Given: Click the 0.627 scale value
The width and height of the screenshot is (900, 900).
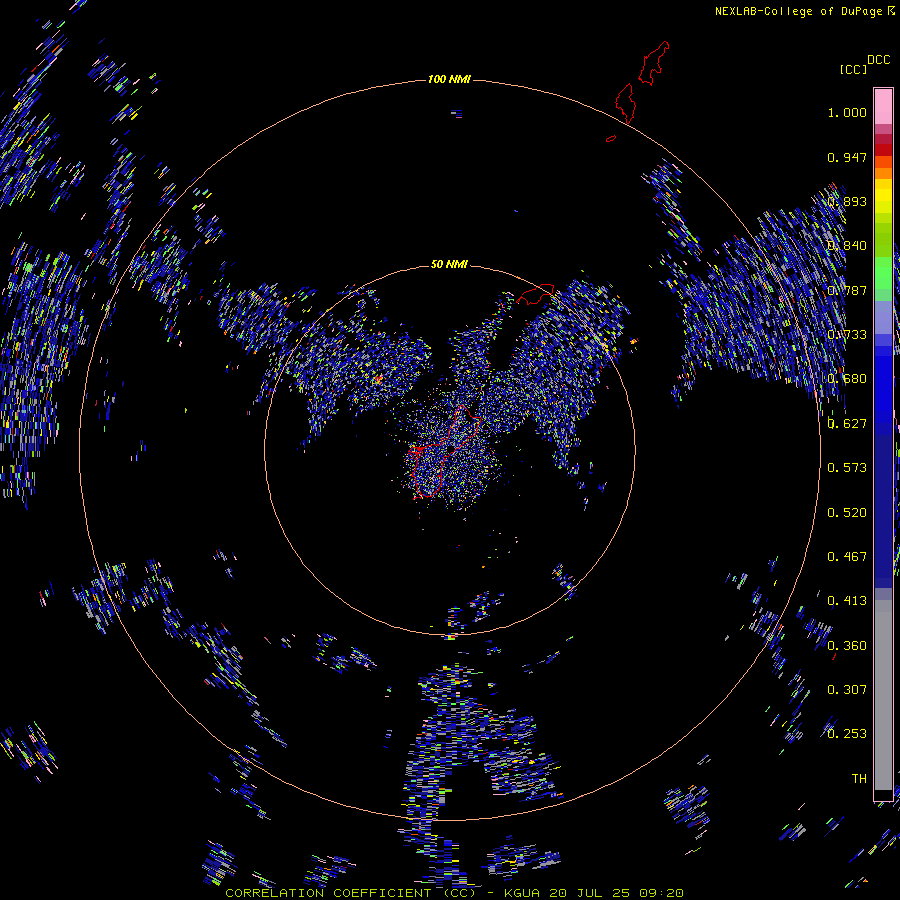Looking at the screenshot, I should 847,424.
